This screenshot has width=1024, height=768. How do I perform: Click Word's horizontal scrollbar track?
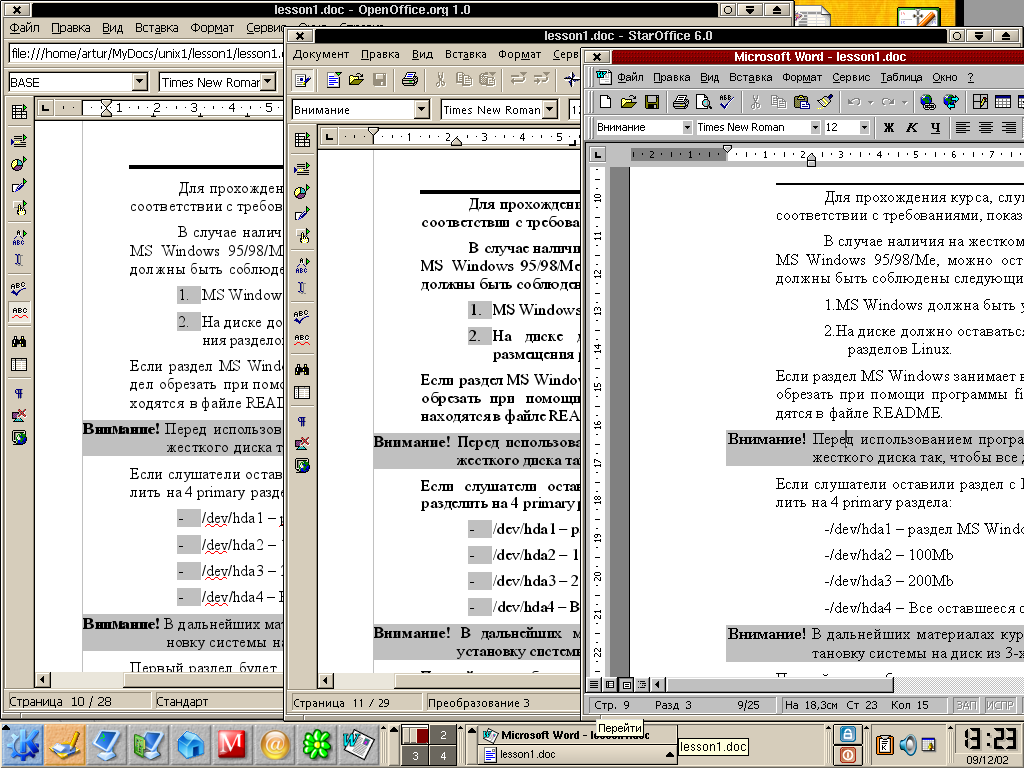pos(958,684)
